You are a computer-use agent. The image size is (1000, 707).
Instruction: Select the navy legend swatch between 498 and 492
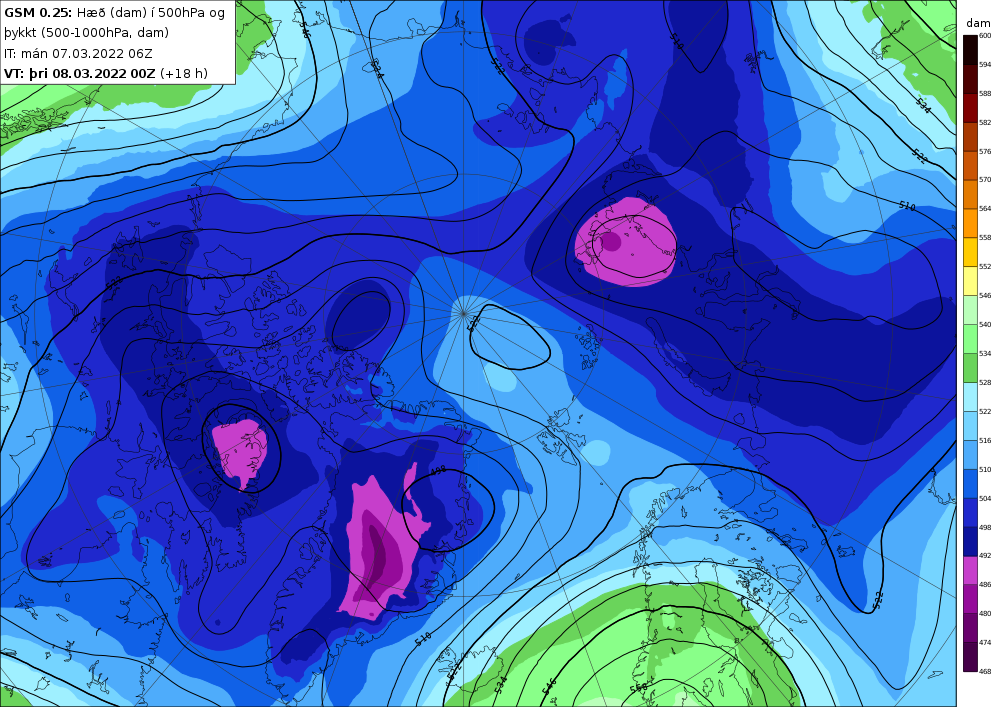pyautogui.click(x=970, y=542)
